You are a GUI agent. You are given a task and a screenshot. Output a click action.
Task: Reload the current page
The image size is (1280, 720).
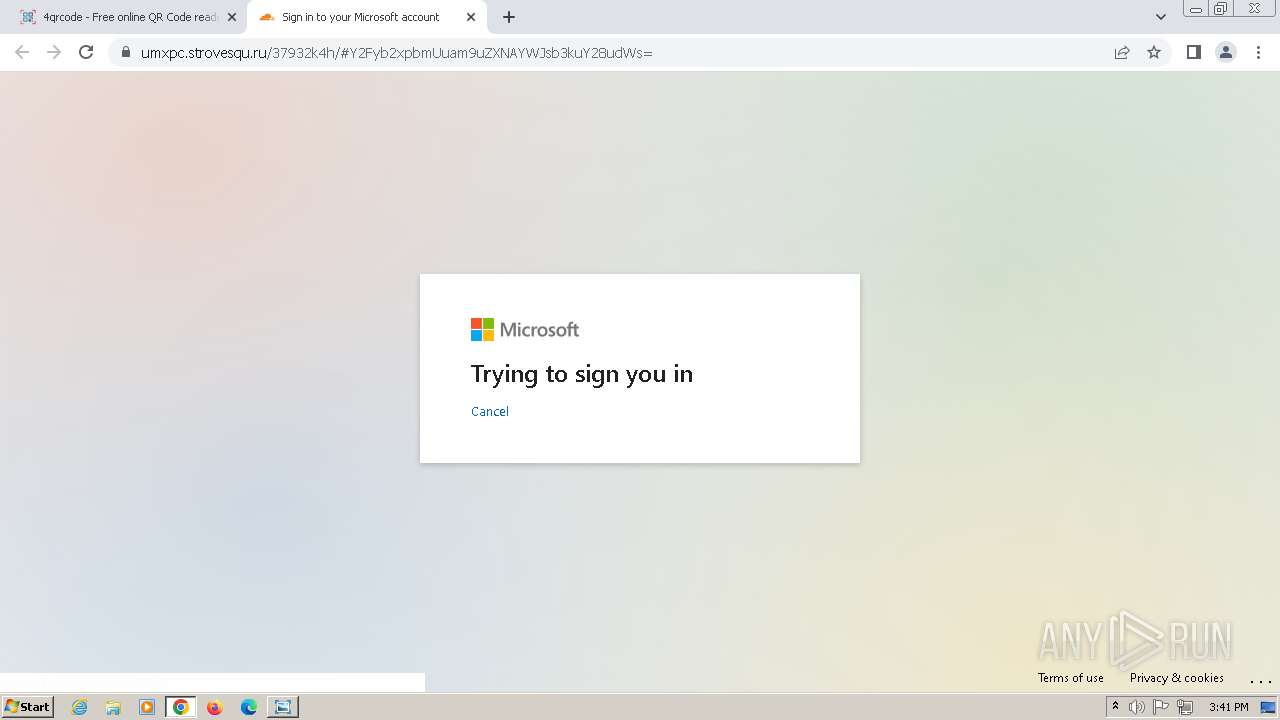86,52
